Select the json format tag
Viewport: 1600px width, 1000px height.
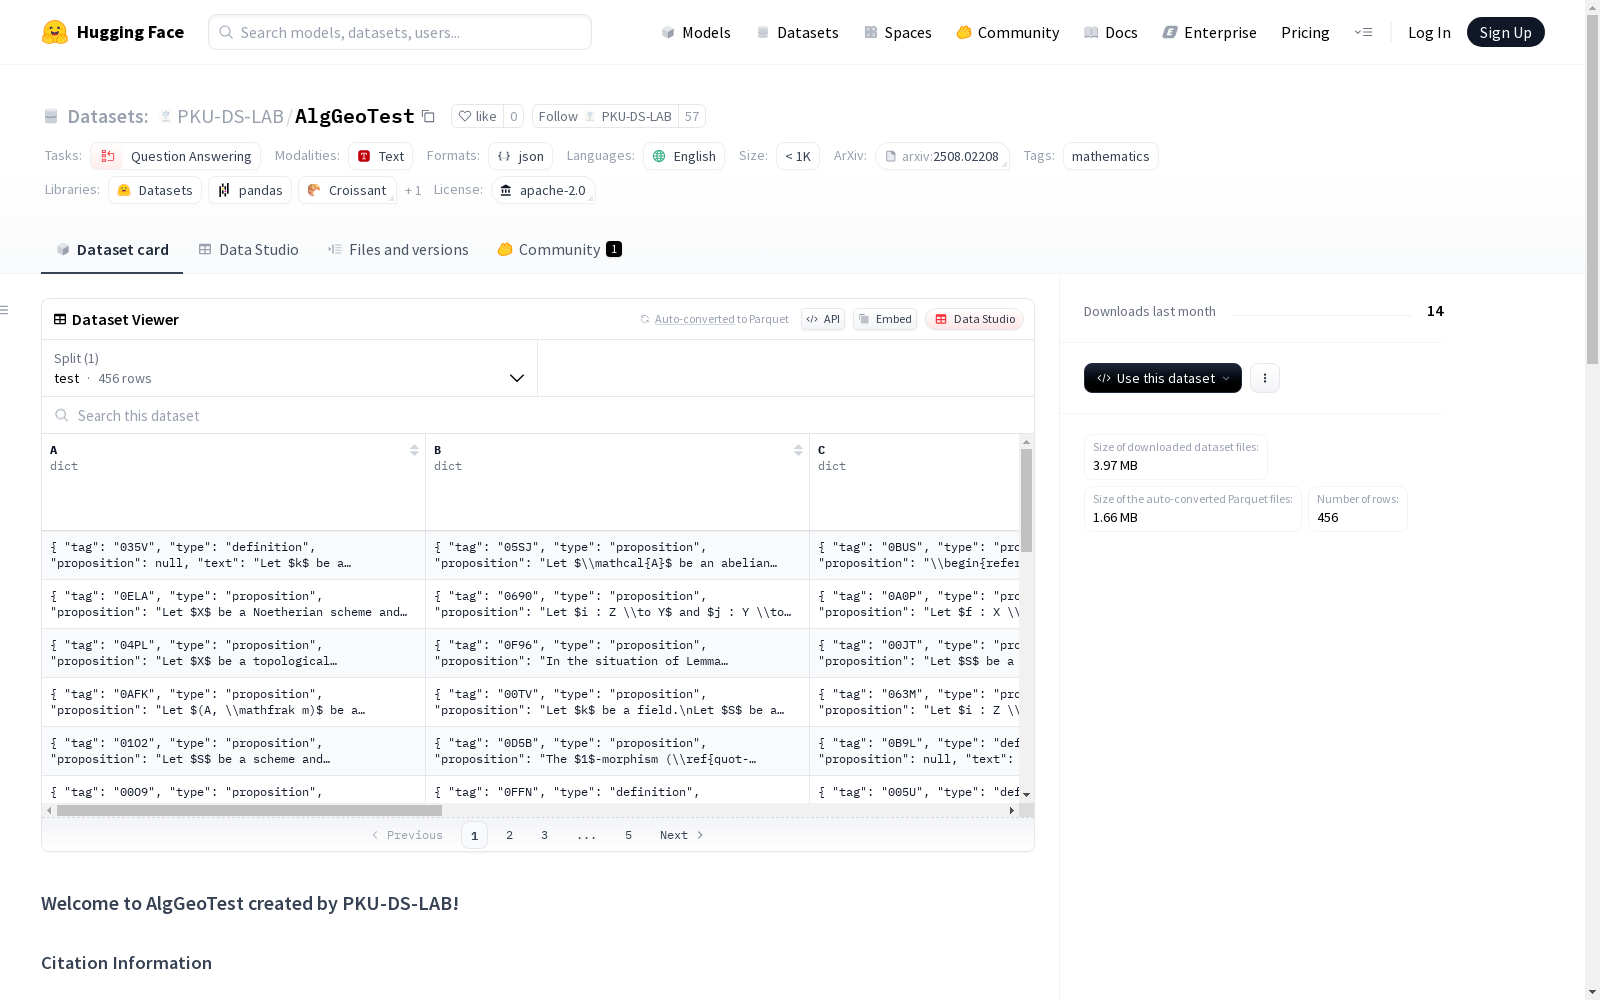[520, 156]
